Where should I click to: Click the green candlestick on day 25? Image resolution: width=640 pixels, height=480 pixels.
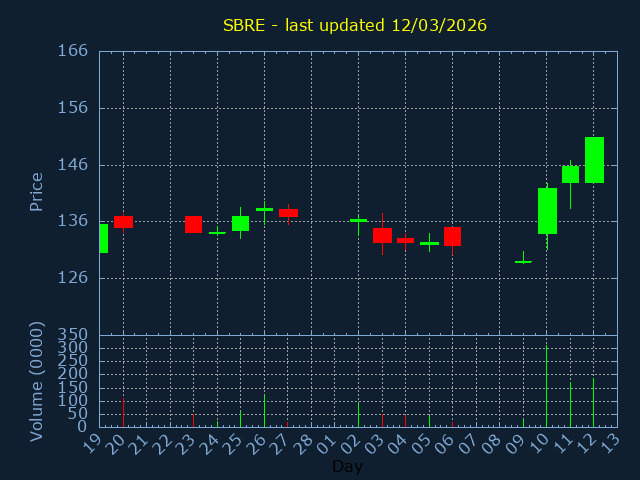click(x=240, y=223)
